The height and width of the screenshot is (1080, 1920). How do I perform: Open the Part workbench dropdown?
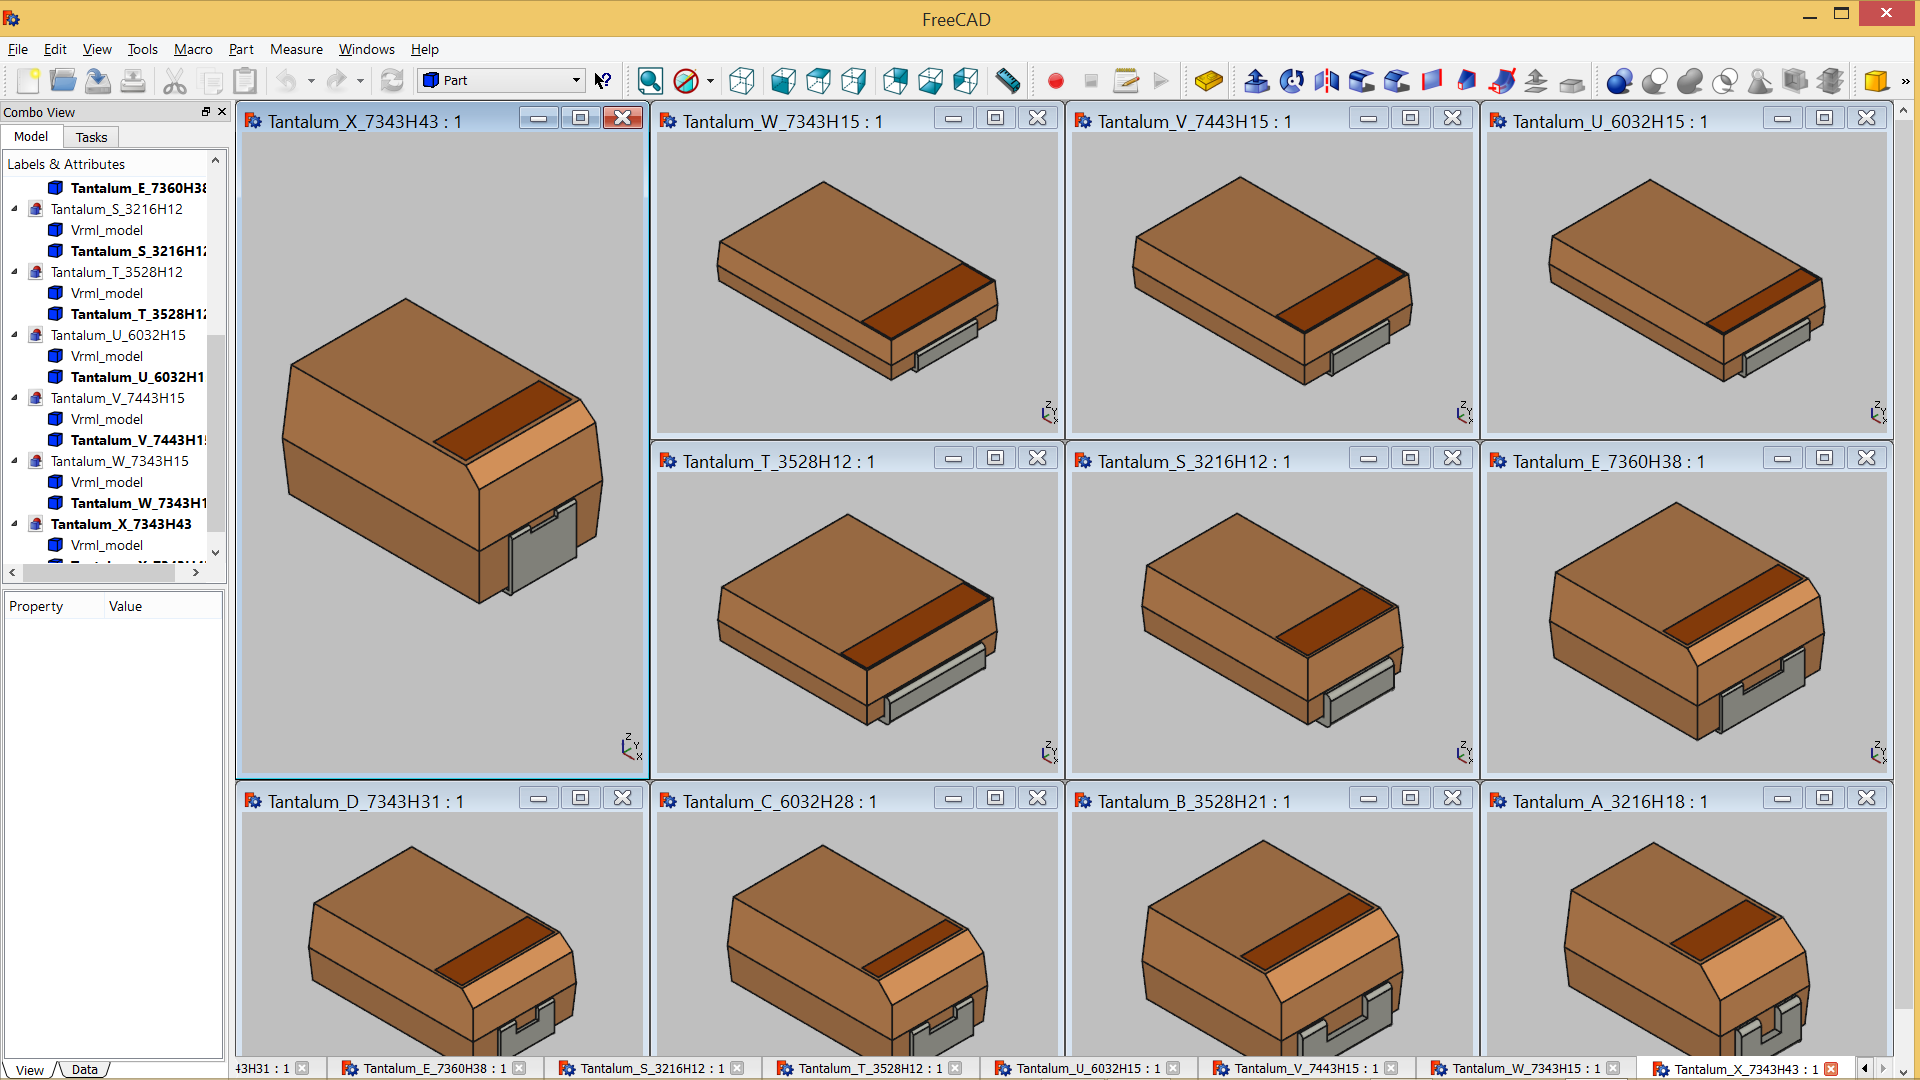501,80
